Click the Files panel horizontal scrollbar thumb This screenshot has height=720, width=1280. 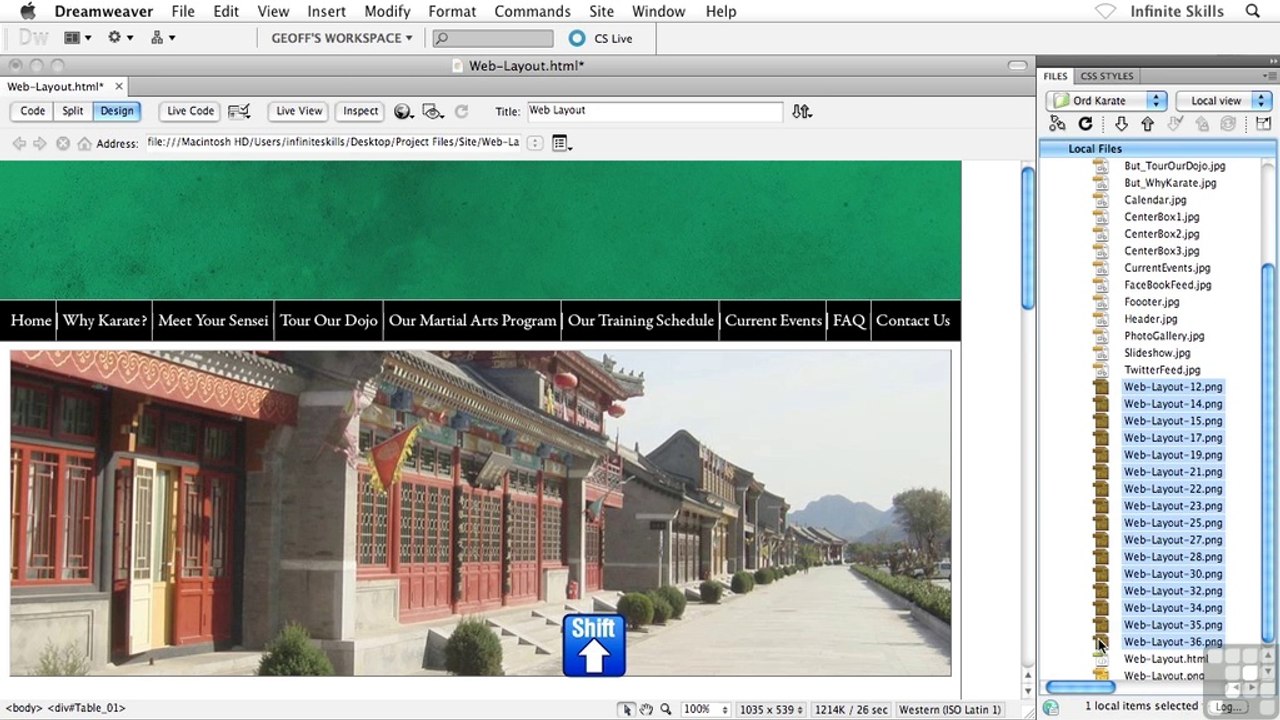1081,688
